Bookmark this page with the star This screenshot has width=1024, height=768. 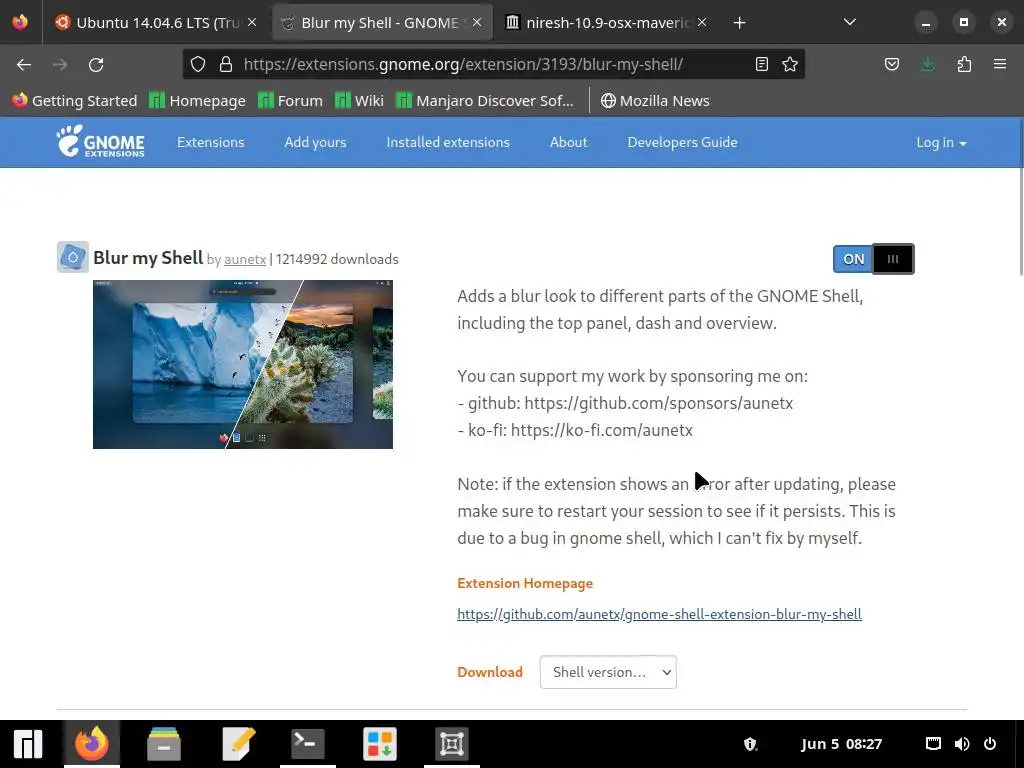tap(790, 64)
